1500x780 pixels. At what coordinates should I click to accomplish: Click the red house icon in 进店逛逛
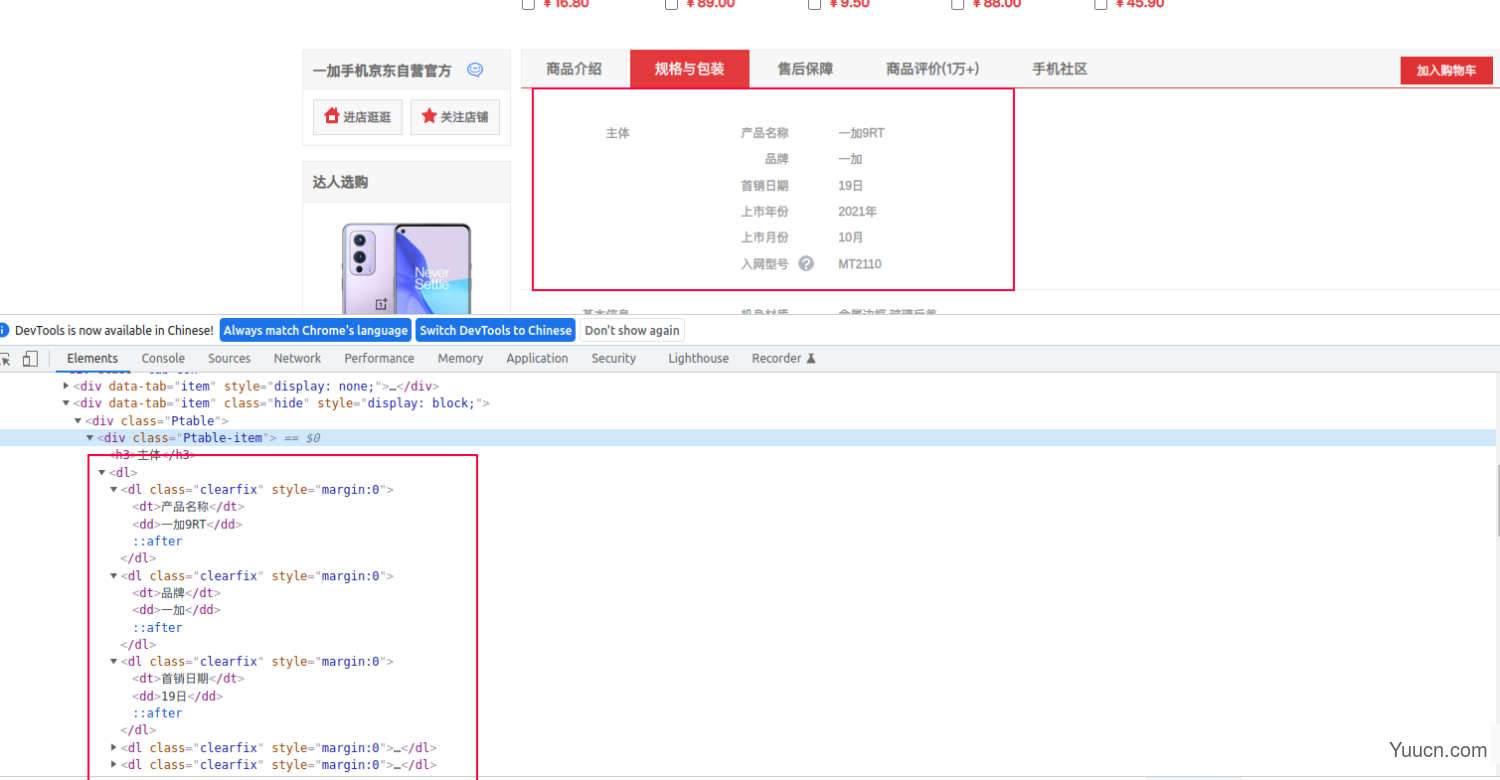[332, 117]
